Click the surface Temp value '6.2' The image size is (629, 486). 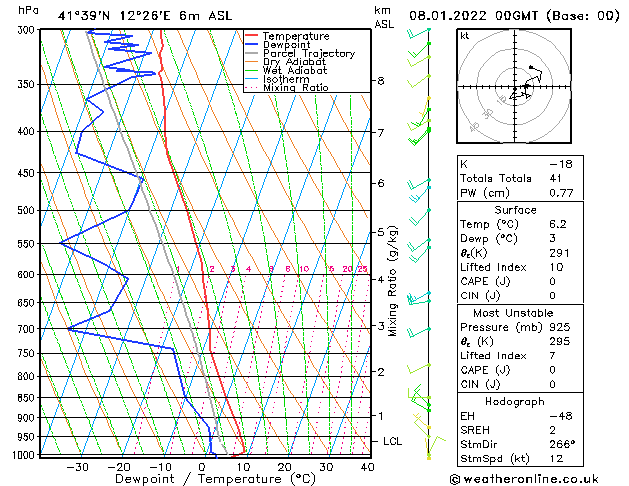(558, 224)
